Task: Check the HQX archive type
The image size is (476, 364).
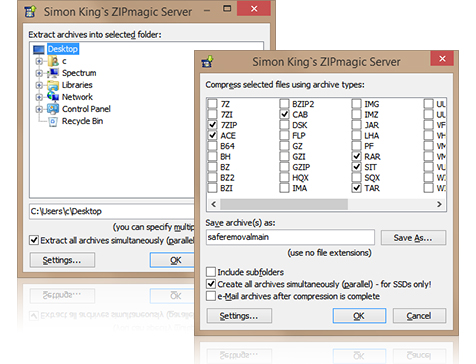Action: 284,178
